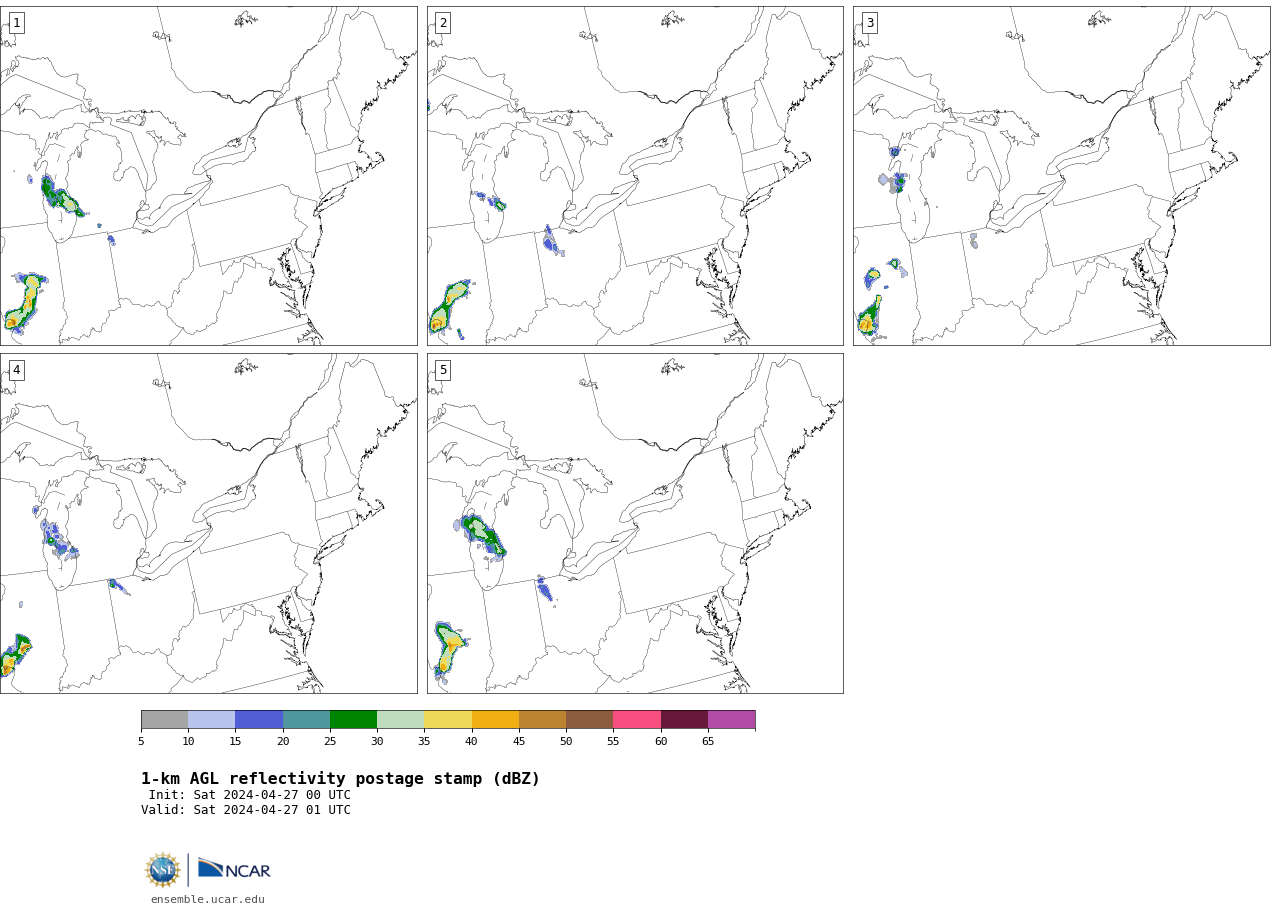Open ensemble member 2 map panel
This screenshot has width=1280, height=910.
635,176
